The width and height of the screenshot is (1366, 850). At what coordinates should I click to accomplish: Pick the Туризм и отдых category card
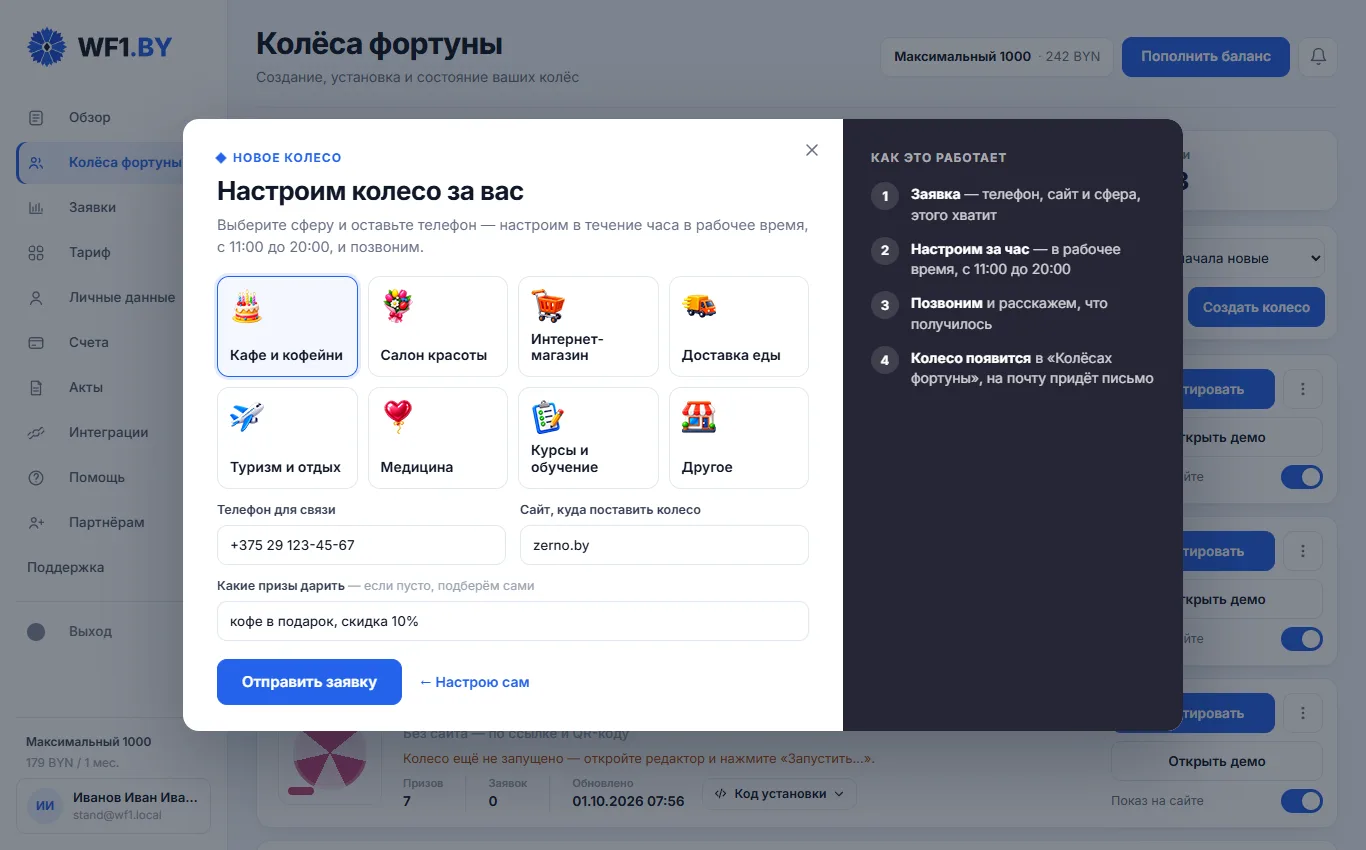point(287,438)
